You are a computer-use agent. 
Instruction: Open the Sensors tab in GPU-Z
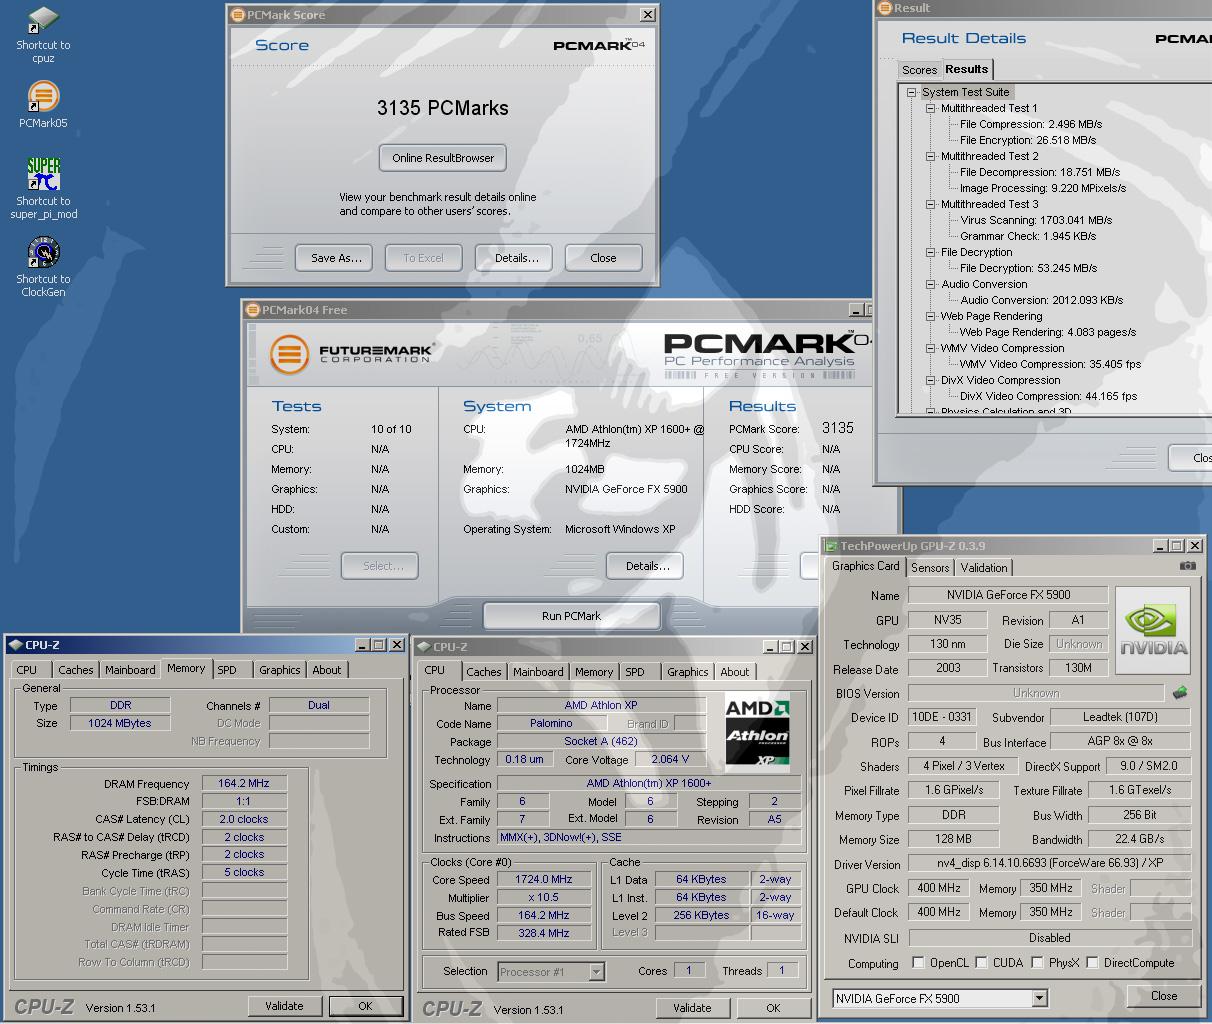(930, 567)
